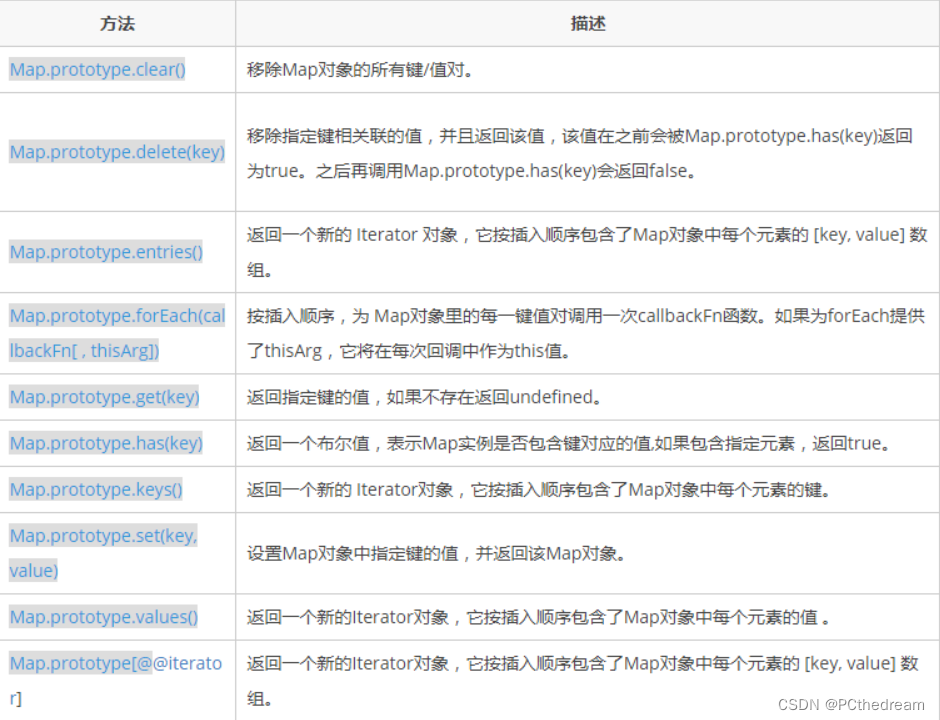The width and height of the screenshot is (940, 720).
Task: Click the values() description ending 每个元素的值
Action: pyautogui.click(x=538, y=617)
